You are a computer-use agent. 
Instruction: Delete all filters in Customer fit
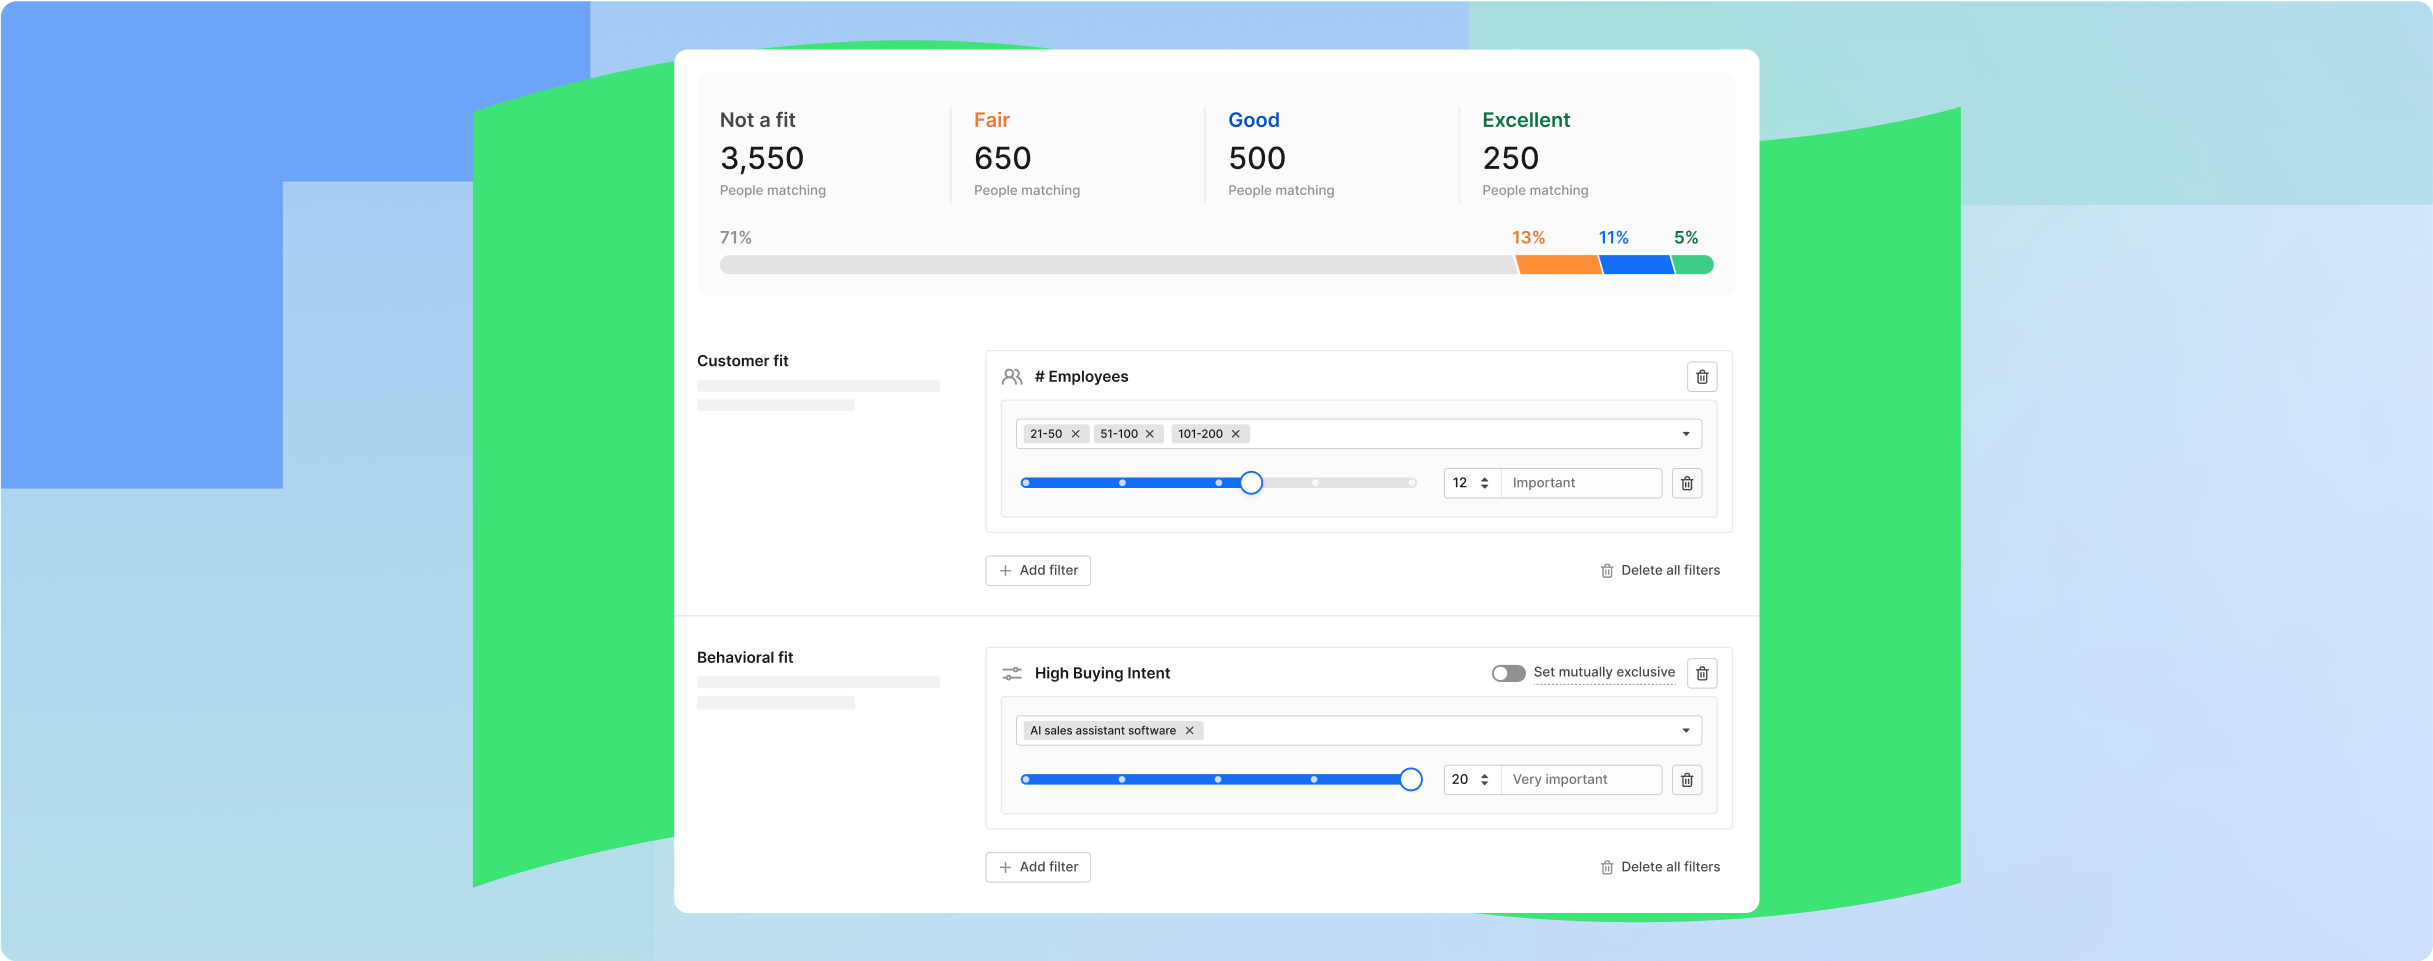(1660, 571)
